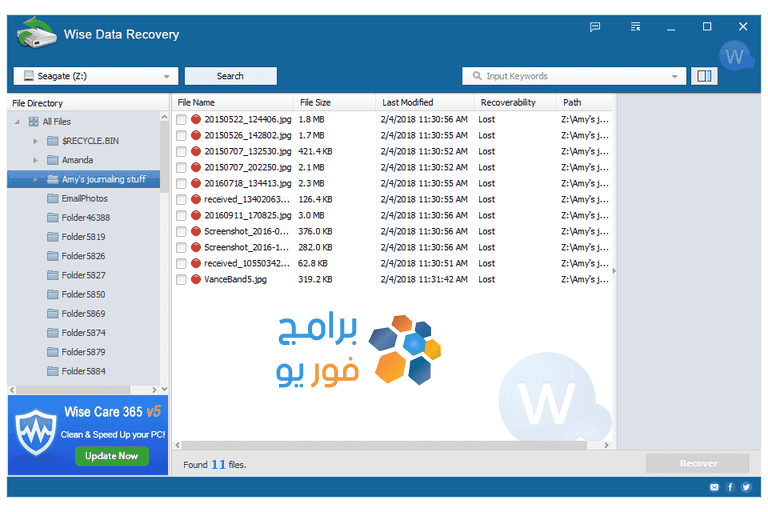Check the box for received_10550342 file
This screenshot has width=768, height=512.
181,264
